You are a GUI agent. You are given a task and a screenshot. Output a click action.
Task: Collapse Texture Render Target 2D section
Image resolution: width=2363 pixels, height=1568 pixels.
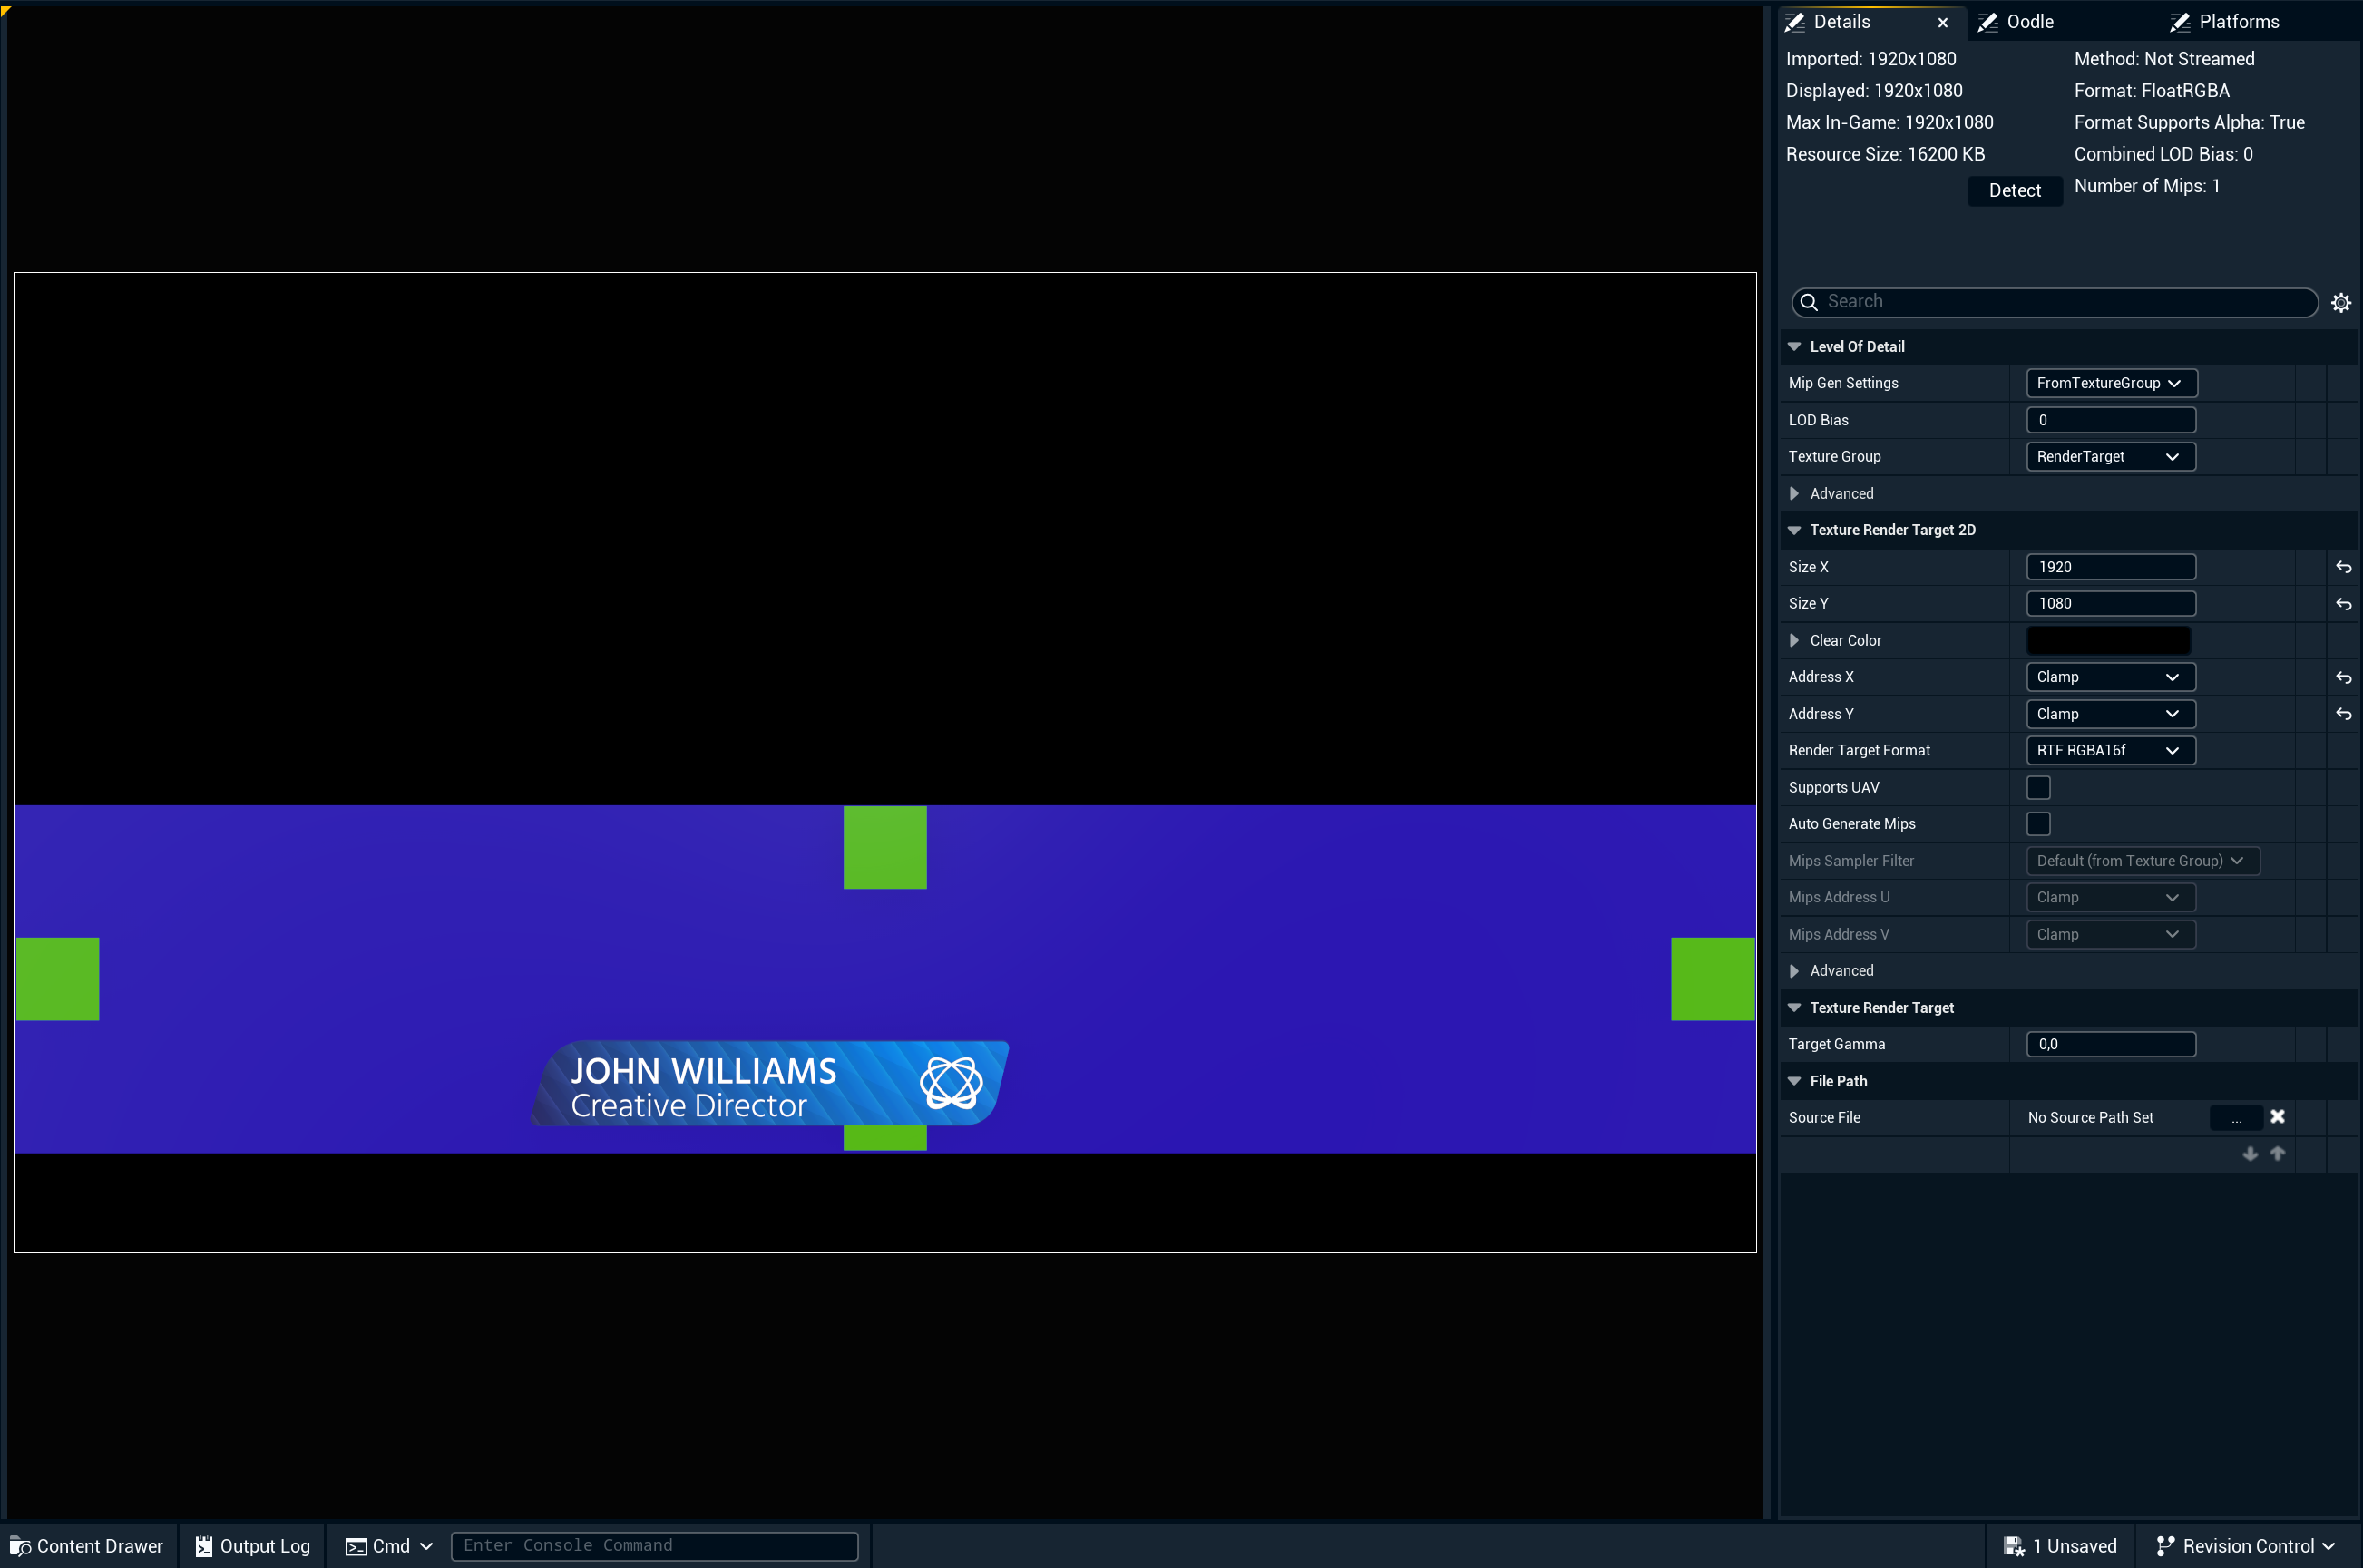pos(1794,530)
